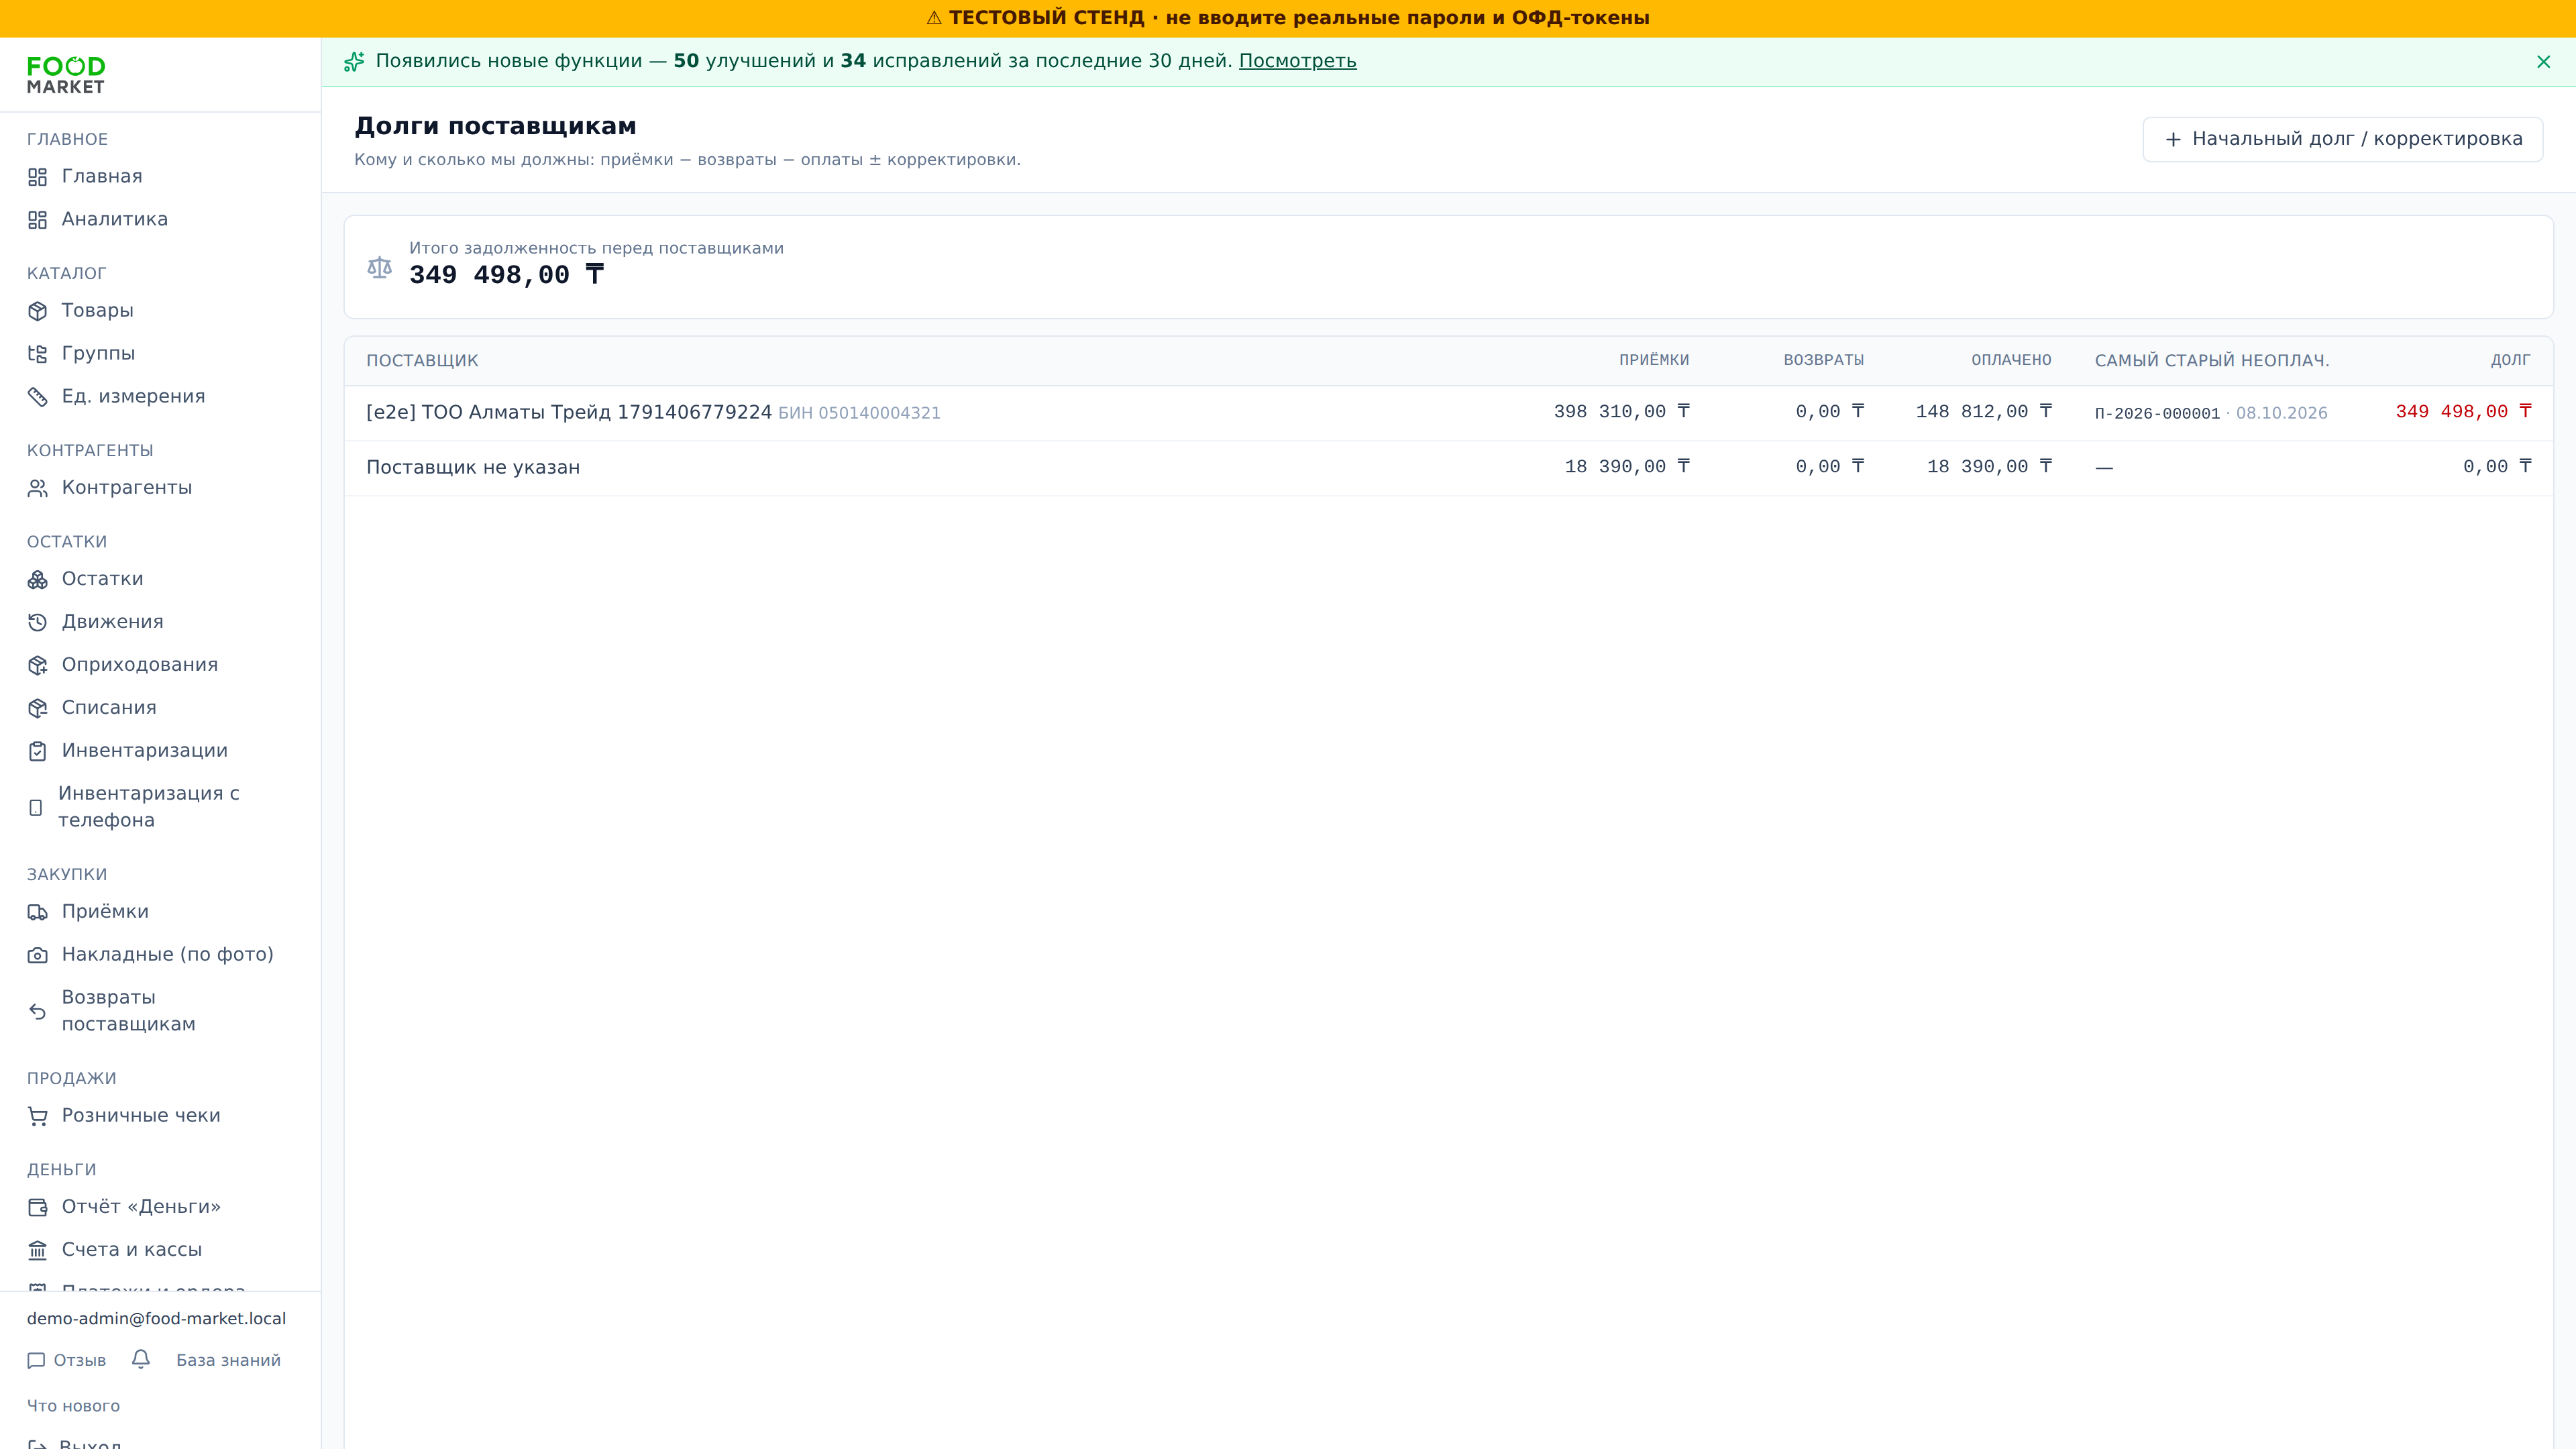This screenshot has width=2576, height=1449.
Task: Add Начальный долг / корректировка
Action: [x=2342, y=139]
